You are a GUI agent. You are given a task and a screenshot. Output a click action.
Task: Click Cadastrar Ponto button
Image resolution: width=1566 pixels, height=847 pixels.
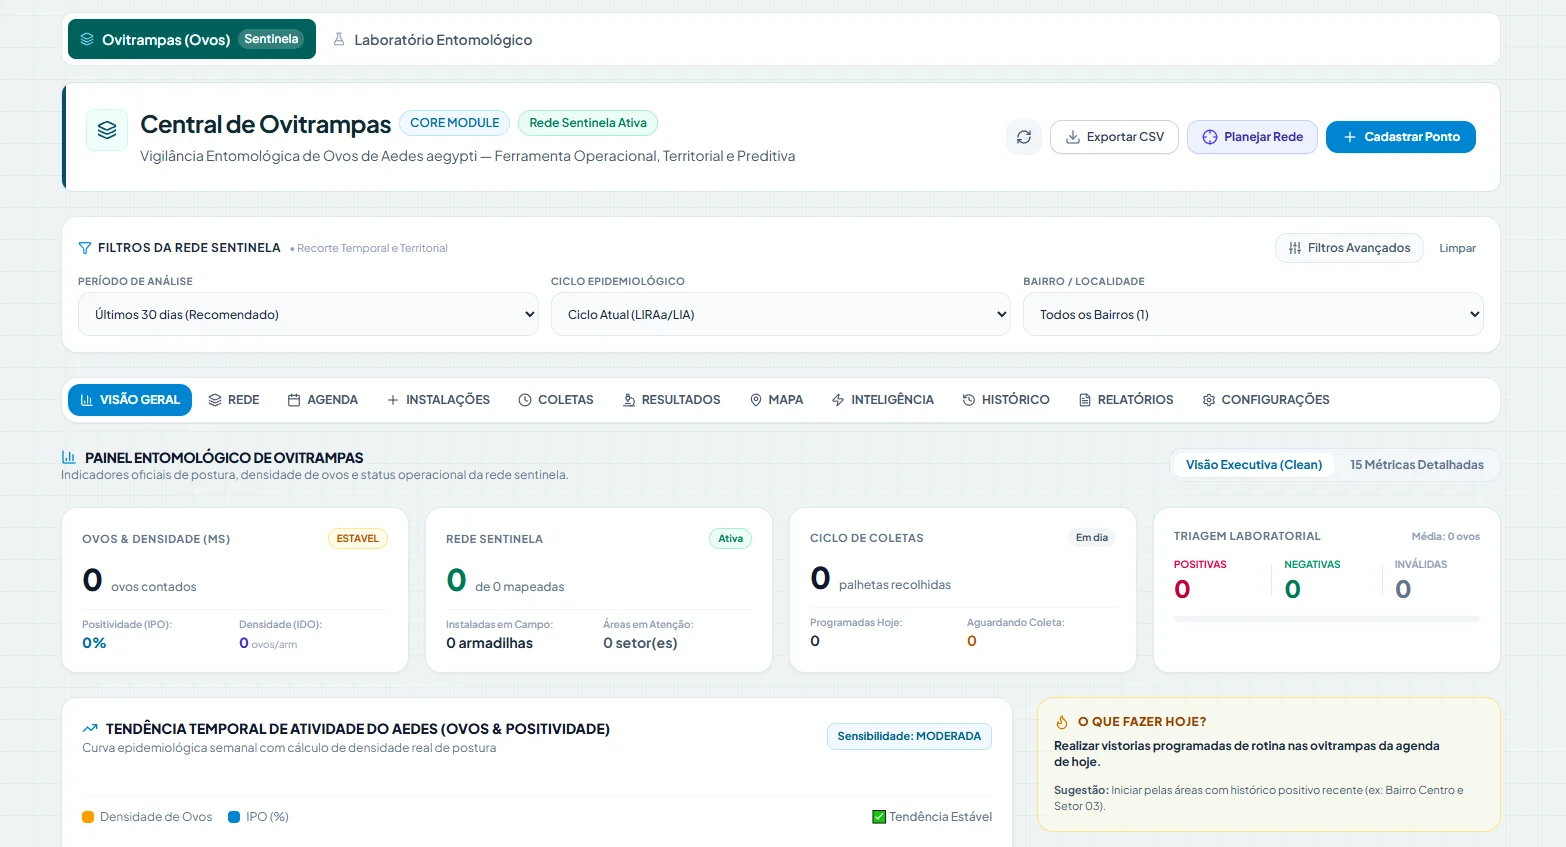pyautogui.click(x=1401, y=137)
